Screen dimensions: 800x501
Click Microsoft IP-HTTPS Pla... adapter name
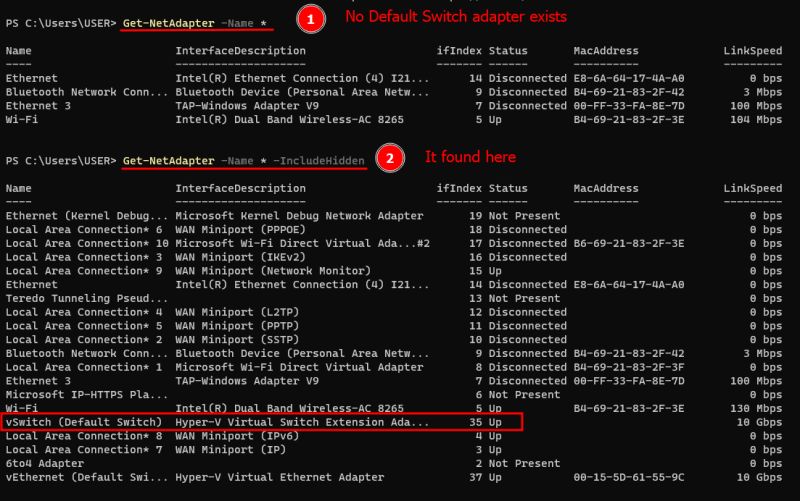(87, 395)
